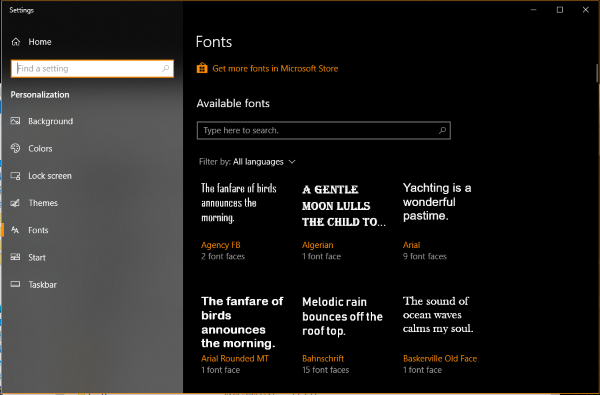Click the Baskerville Old Face name

(440, 359)
